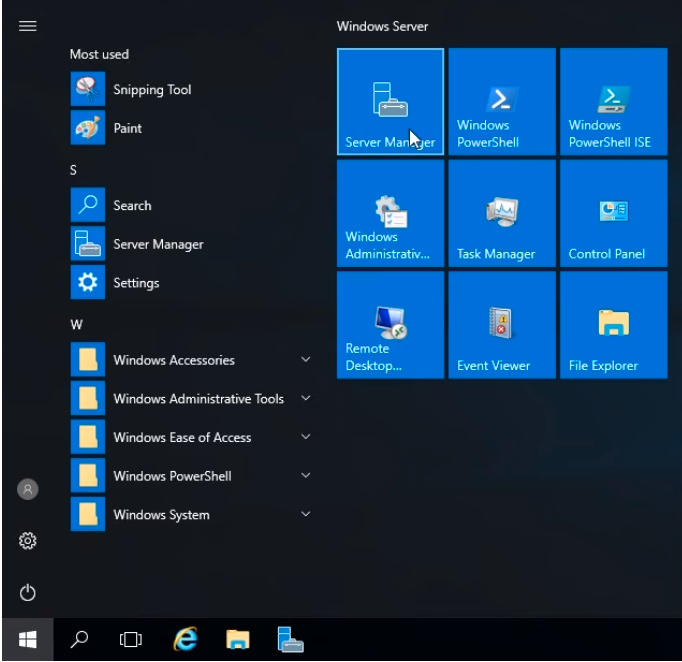Open Settings from the left rail gear
The image size is (682, 662).
pos(27,541)
